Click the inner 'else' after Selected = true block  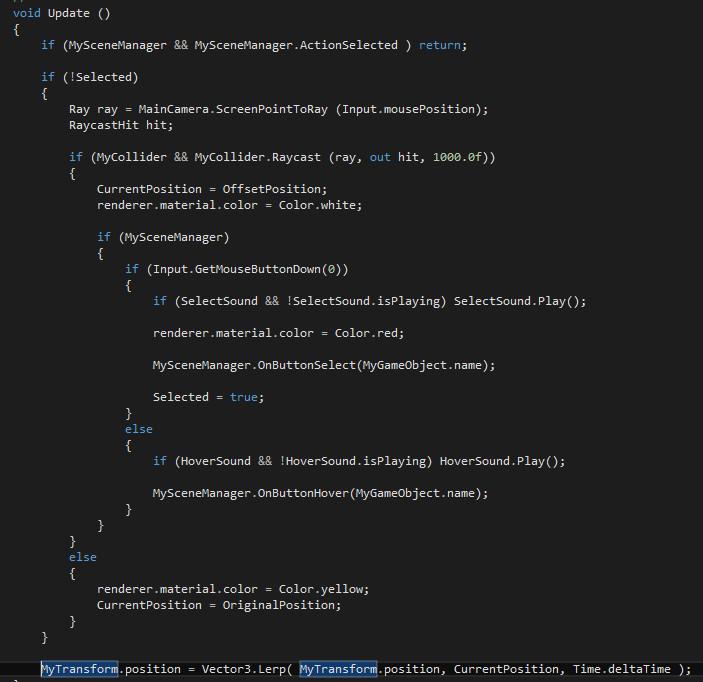pos(139,430)
